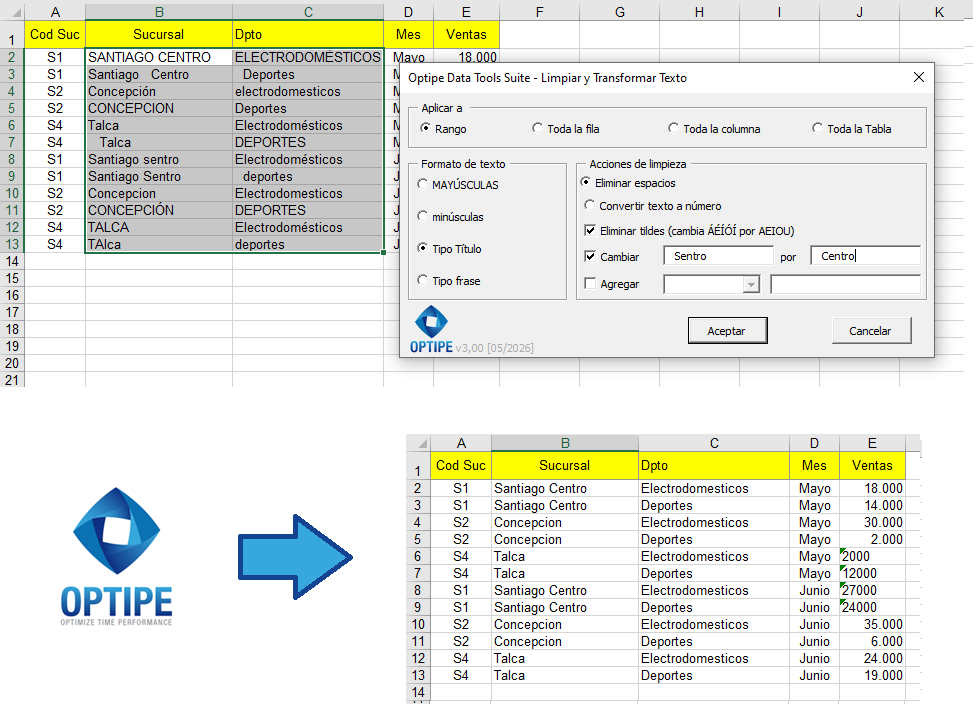Viewport: 980px width, 712px height.
Task: Click cell electrodomesticos in row 4
Action: click(308, 91)
